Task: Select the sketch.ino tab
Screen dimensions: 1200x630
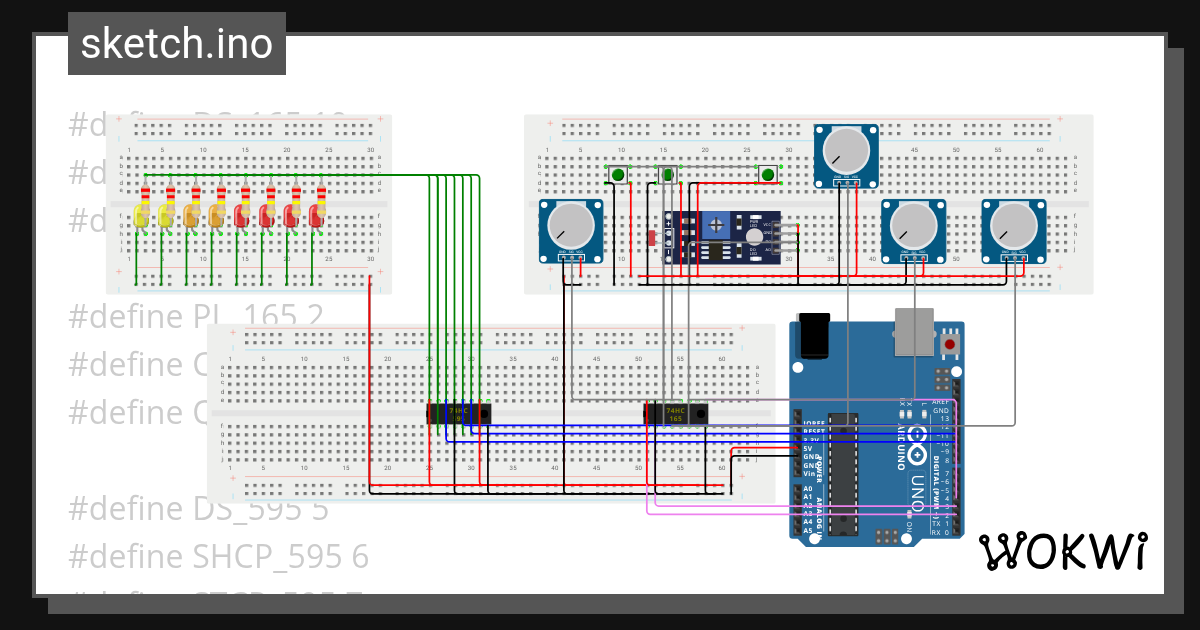Action: [176, 43]
